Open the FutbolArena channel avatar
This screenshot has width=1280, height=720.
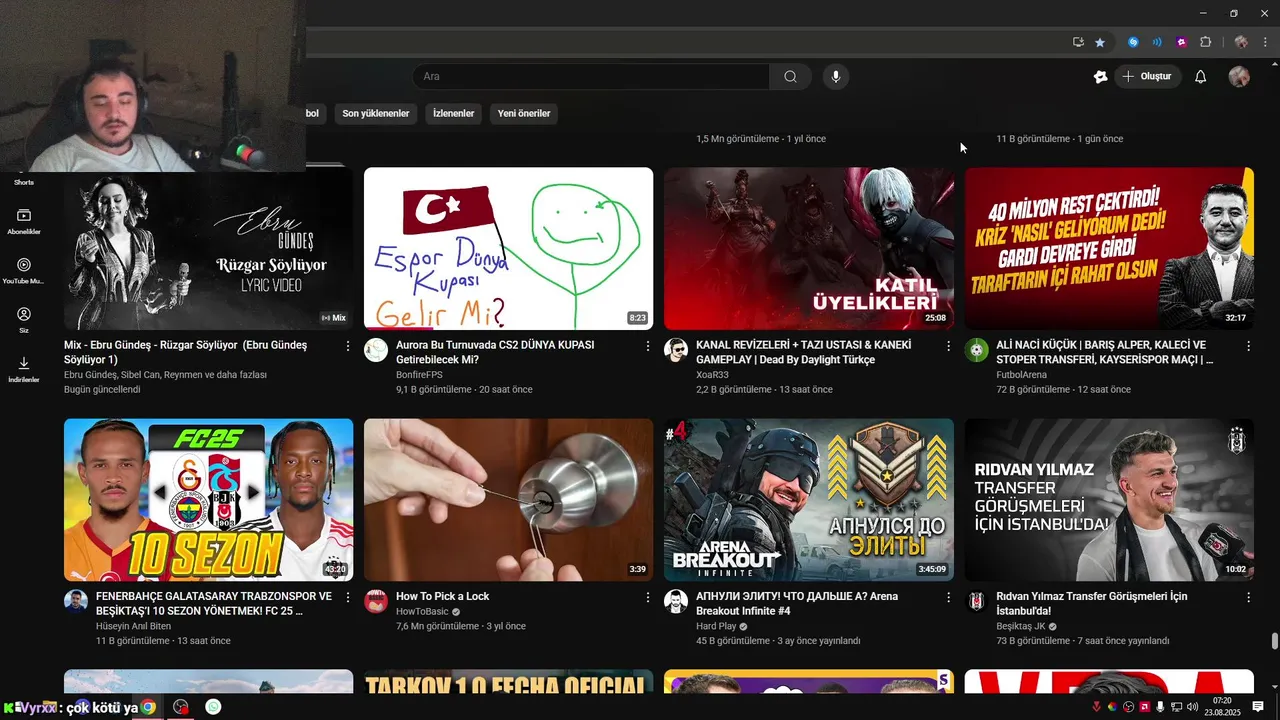coord(976,350)
